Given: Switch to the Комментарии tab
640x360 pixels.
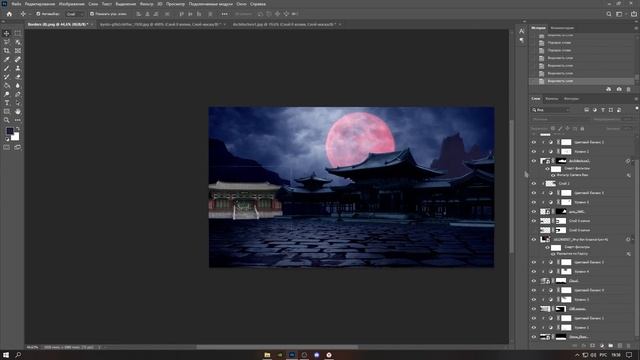Looking at the screenshot, I should (562, 28).
